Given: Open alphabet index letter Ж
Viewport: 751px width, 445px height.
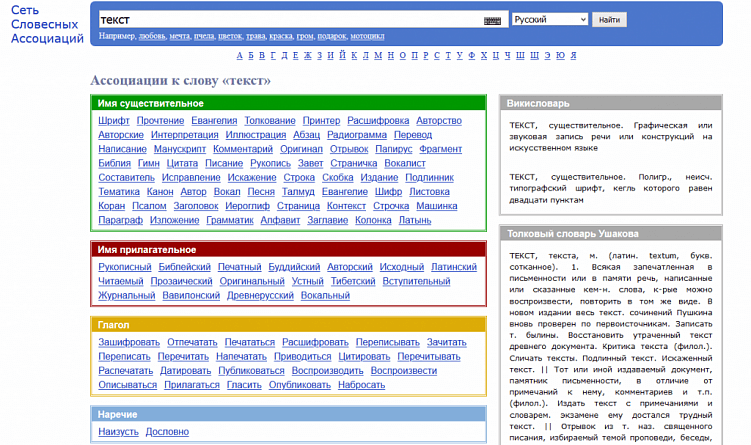Looking at the screenshot, I should pos(307,55).
